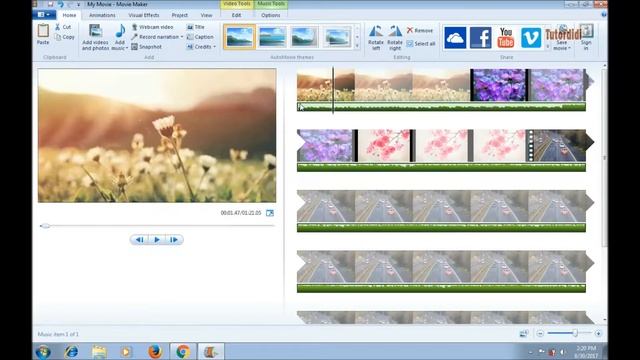This screenshot has width=640, height=360.
Task: Share to OneDrive cloud icon
Action: coord(455,38)
